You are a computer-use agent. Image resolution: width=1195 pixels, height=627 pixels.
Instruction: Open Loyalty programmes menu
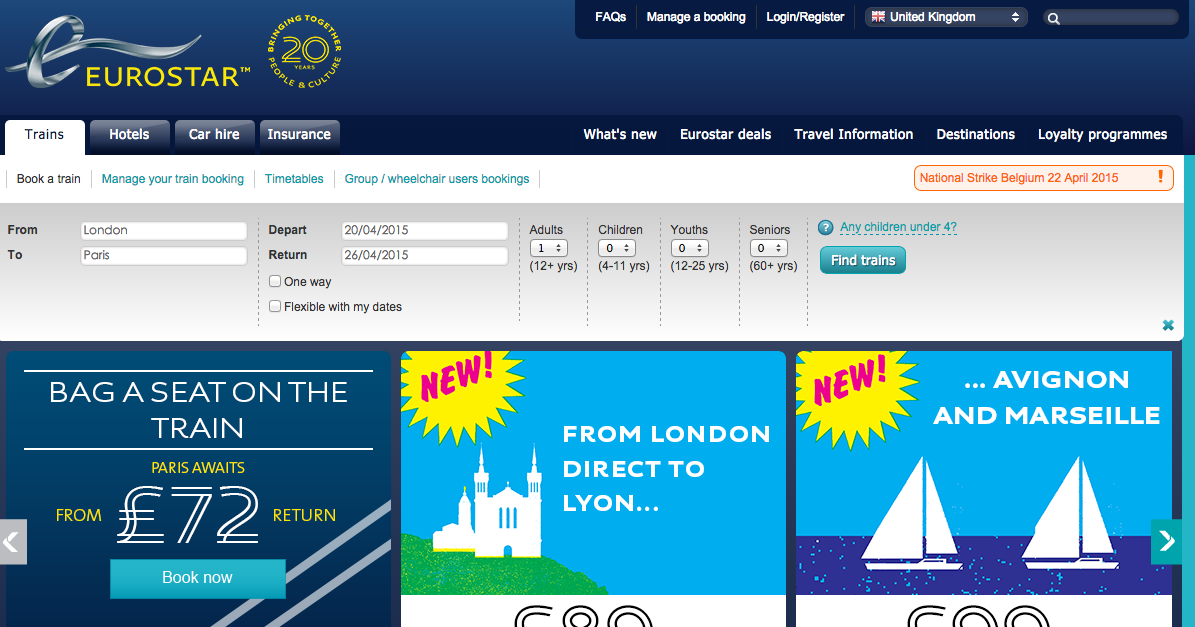[1102, 135]
